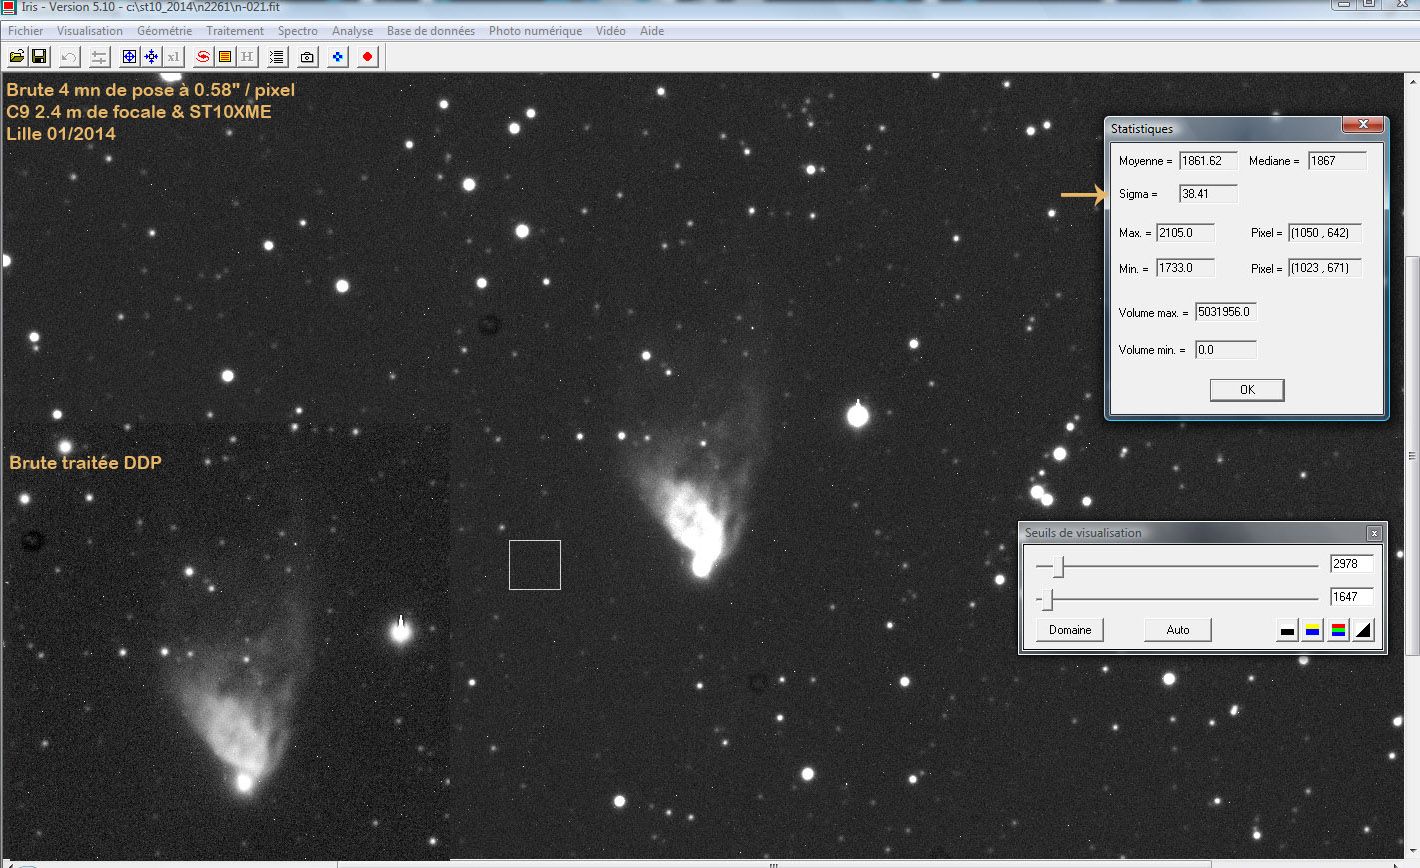Image resolution: width=1420 pixels, height=868 pixels.
Task: Click the H toolbar icon
Action: coord(247,57)
